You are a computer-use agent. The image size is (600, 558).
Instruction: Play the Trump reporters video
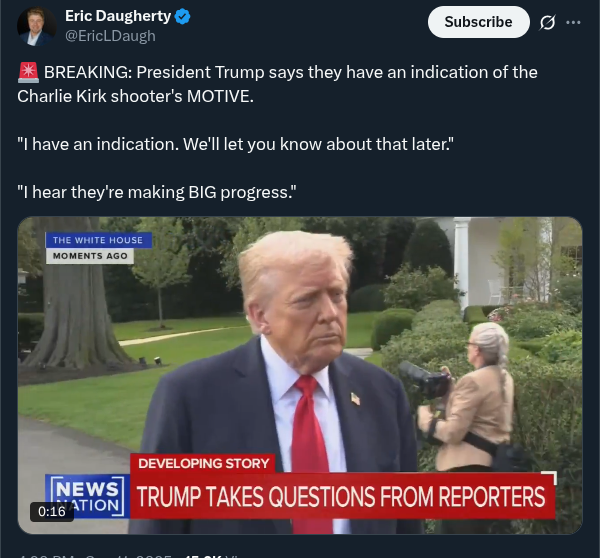click(x=300, y=375)
